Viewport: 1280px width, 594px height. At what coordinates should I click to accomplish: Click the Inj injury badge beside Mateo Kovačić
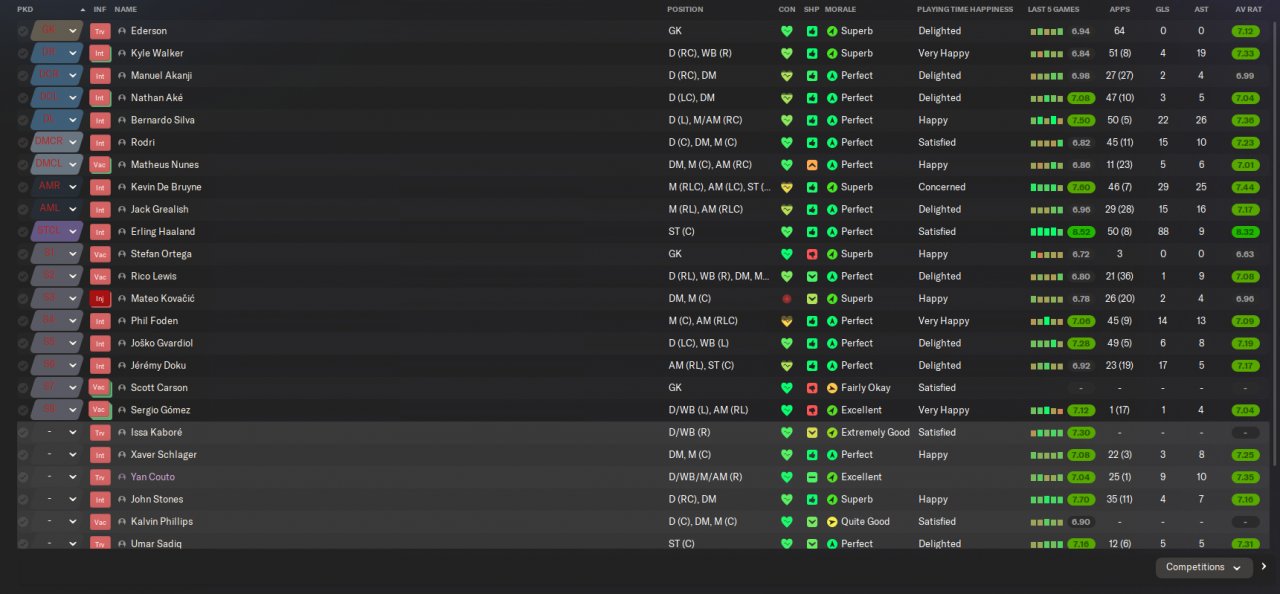click(x=100, y=299)
